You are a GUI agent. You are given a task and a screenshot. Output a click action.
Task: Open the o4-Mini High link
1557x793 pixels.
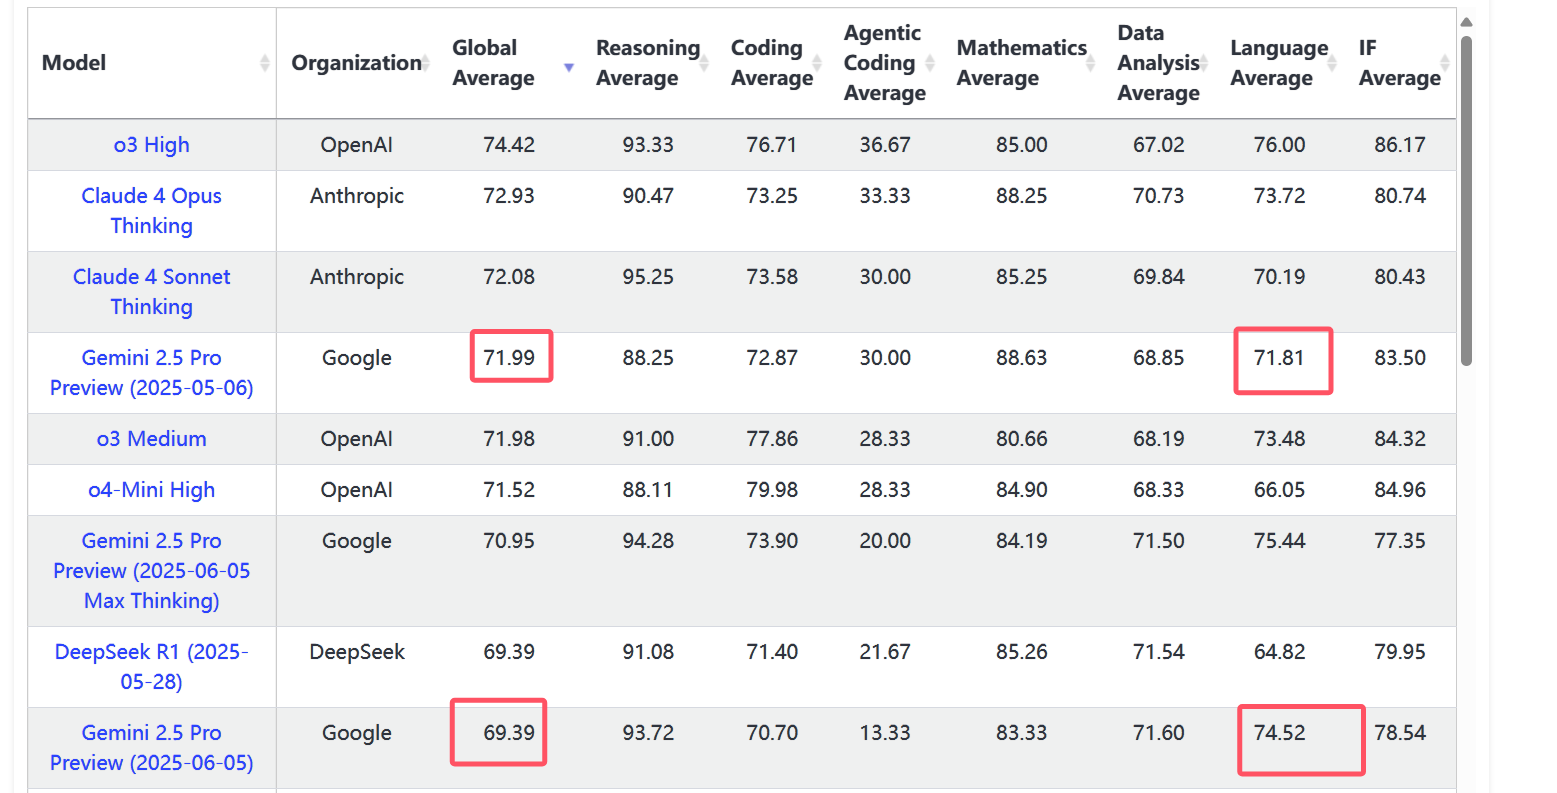coord(152,490)
